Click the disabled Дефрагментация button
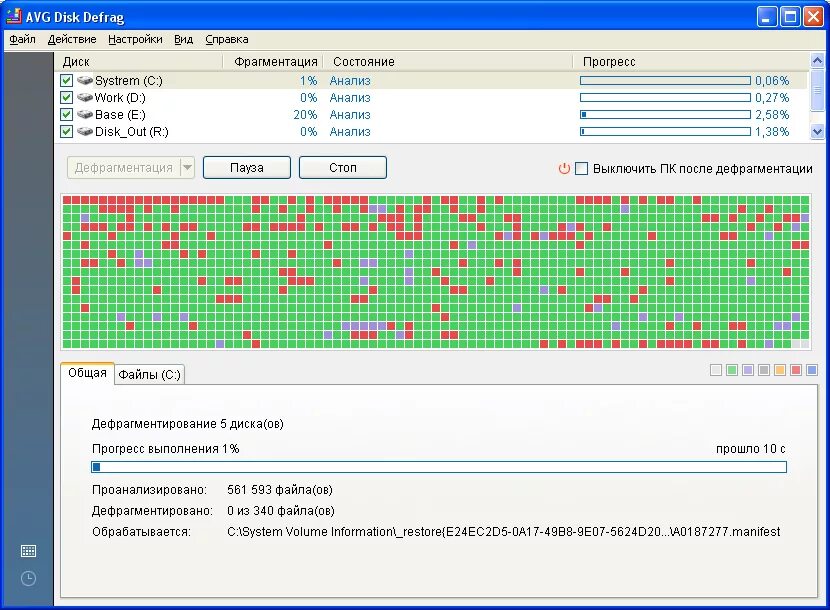This screenshot has height=610, width=830. 123,168
